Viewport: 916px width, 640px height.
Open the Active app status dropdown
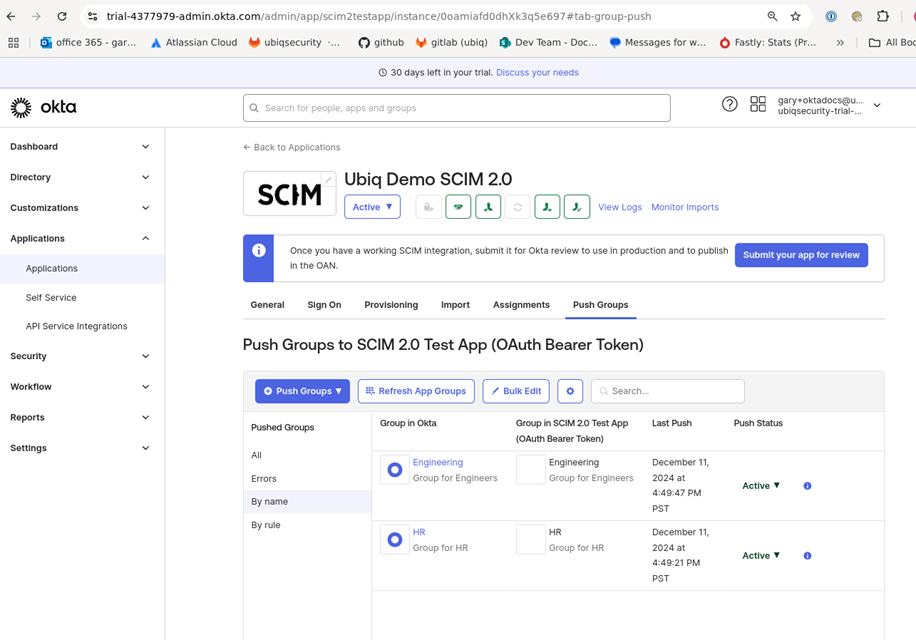[x=372, y=207]
